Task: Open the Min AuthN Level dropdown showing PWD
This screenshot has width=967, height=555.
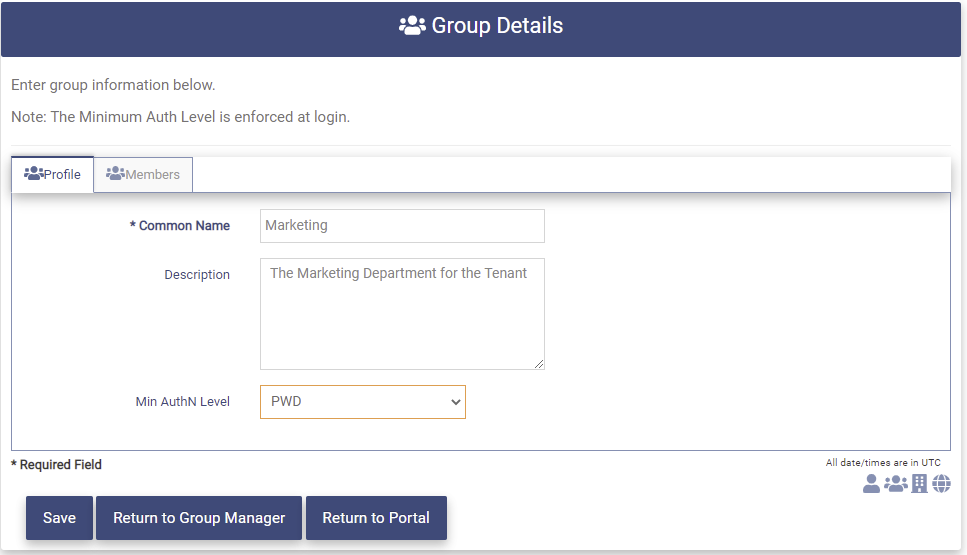Action: tap(362, 402)
